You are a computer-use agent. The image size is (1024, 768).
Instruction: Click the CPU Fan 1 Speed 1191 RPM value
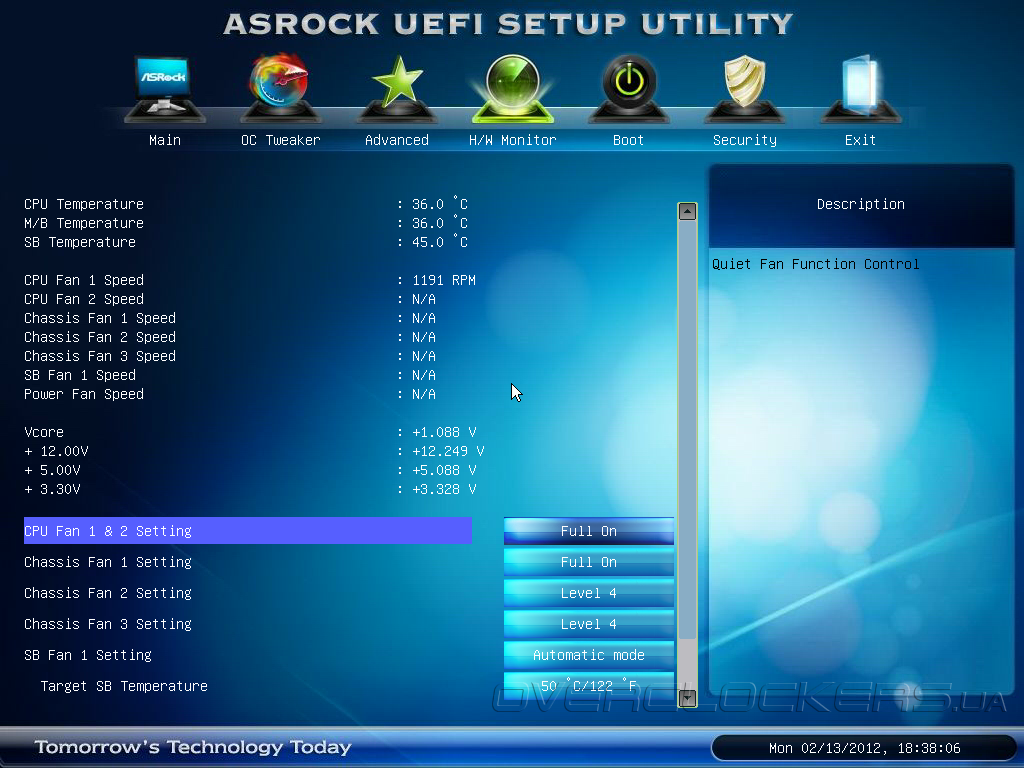coord(443,280)
